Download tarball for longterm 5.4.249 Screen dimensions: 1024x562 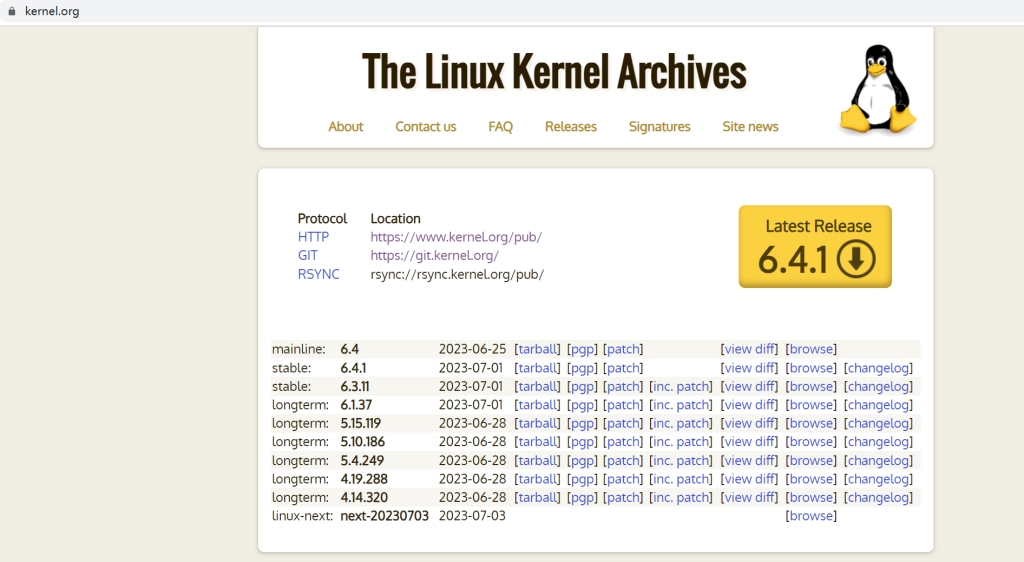point(537,461)
